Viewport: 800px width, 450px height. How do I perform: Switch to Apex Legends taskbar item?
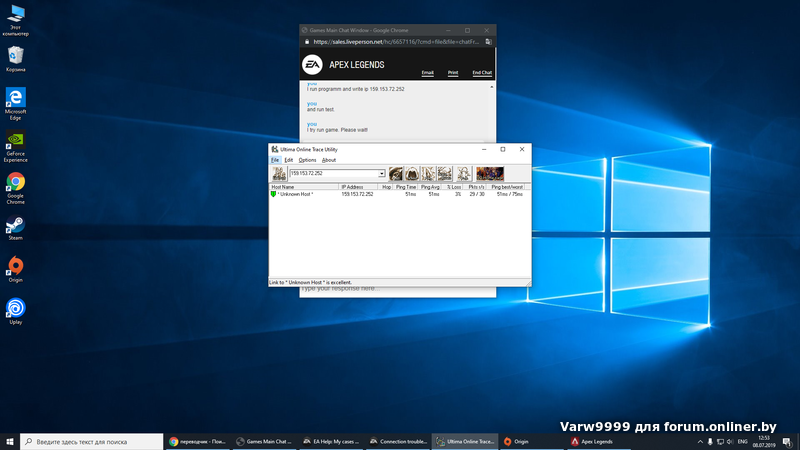coord(592,441)
